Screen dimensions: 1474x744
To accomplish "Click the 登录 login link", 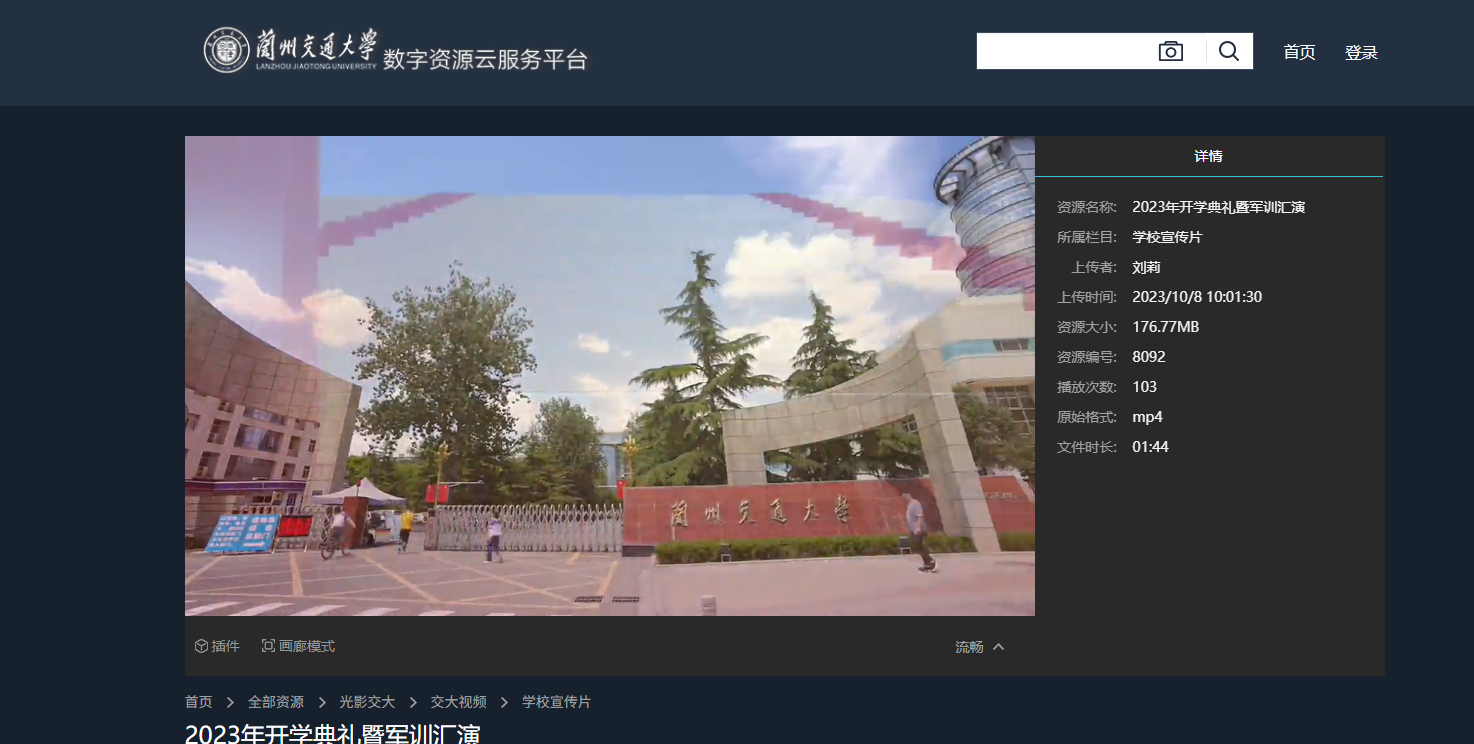I will [x=1361, y=52].
